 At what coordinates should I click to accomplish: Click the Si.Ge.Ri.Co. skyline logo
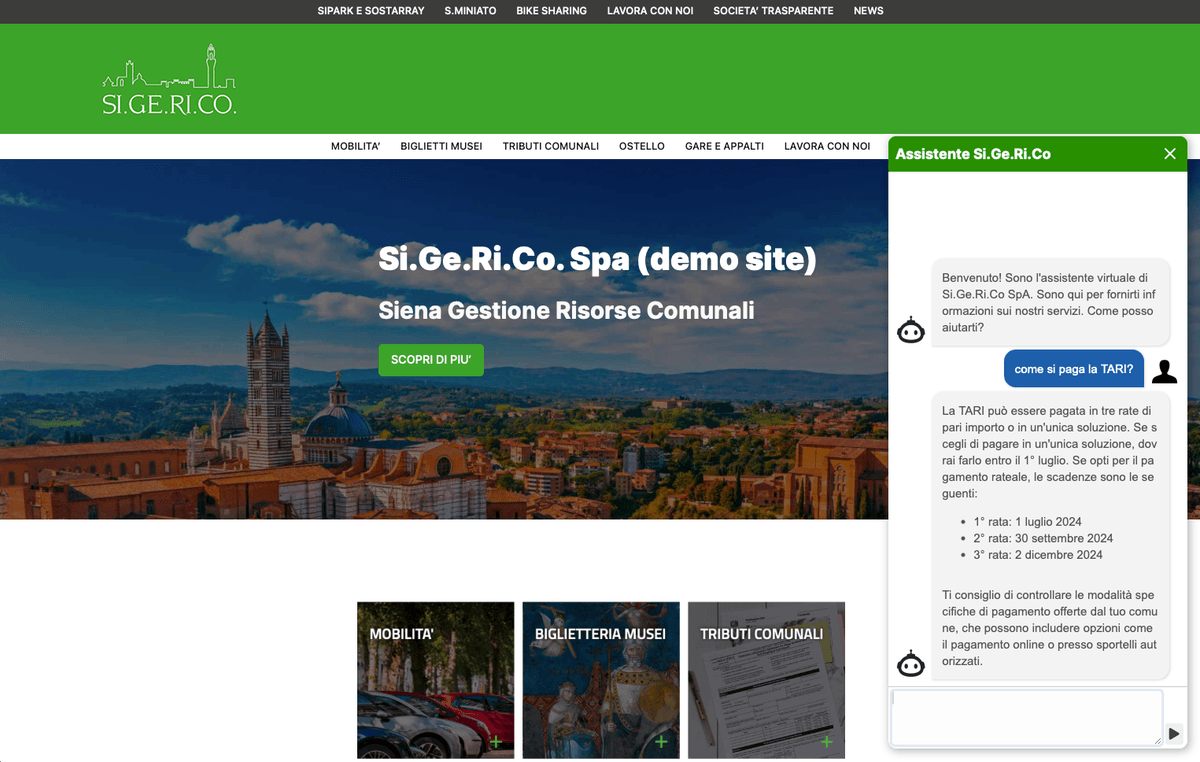(169, 81)
